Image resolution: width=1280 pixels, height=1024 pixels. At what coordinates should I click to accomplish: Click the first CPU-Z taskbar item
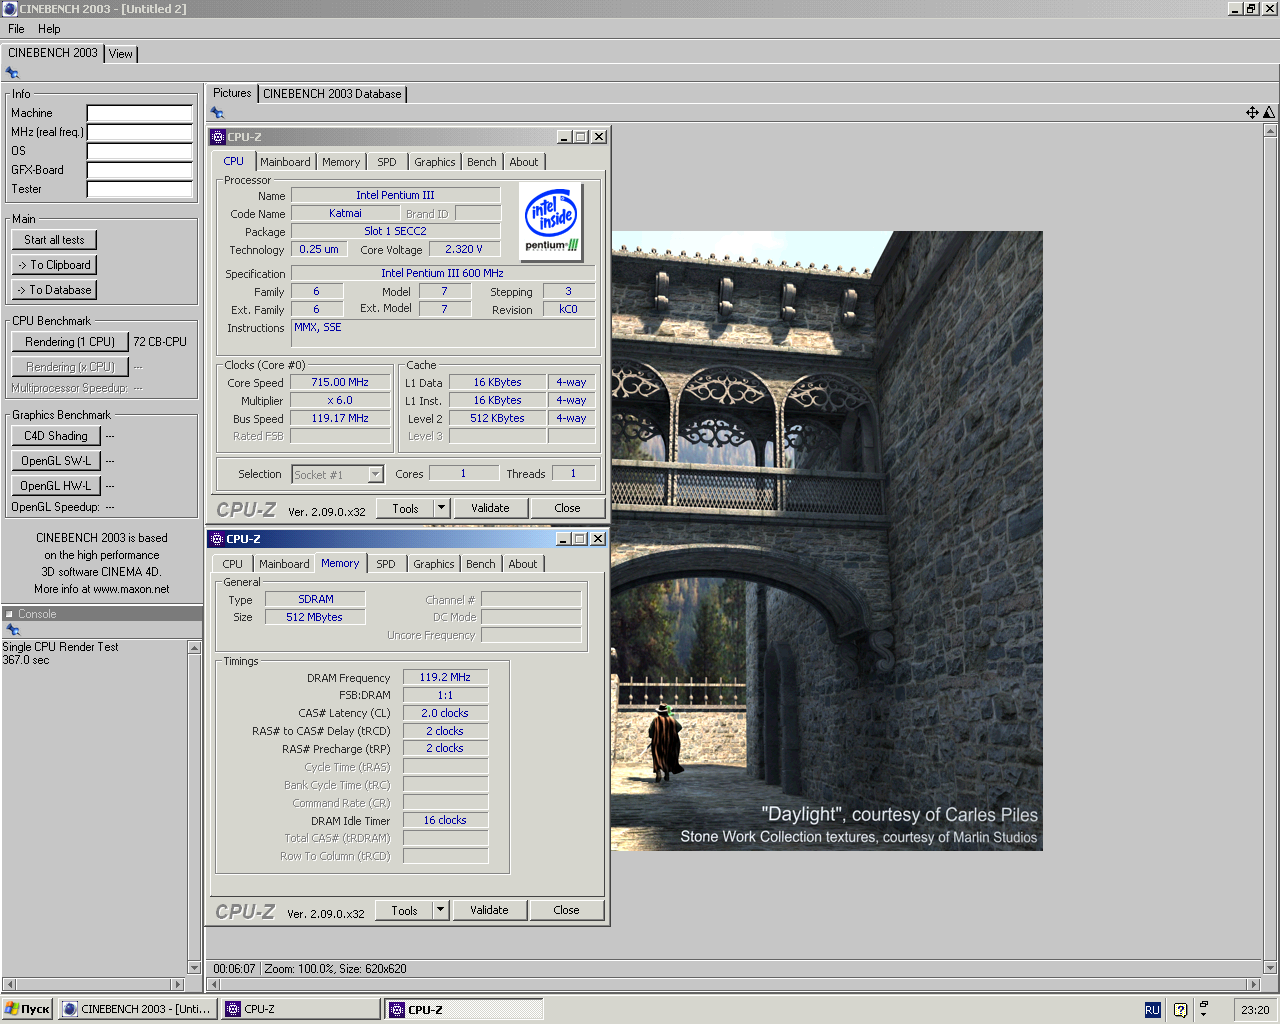point(301,1009)
